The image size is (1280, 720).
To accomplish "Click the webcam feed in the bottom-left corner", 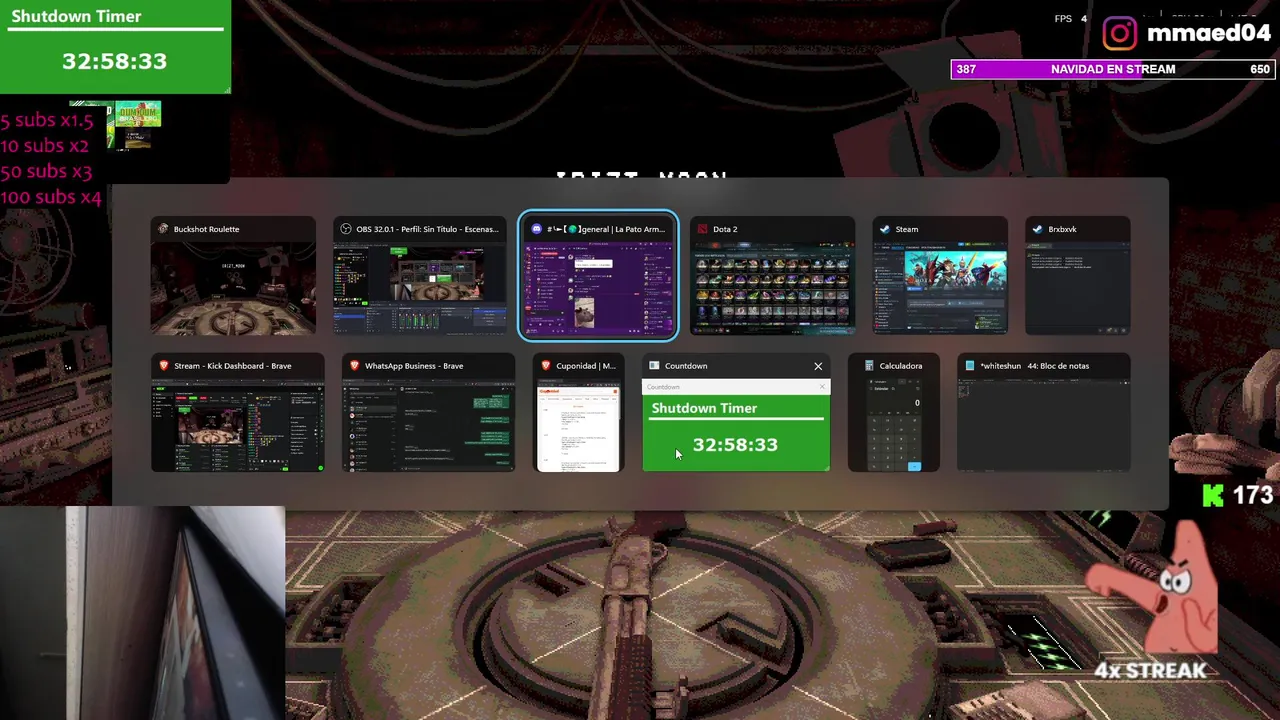I will [142, 613].
